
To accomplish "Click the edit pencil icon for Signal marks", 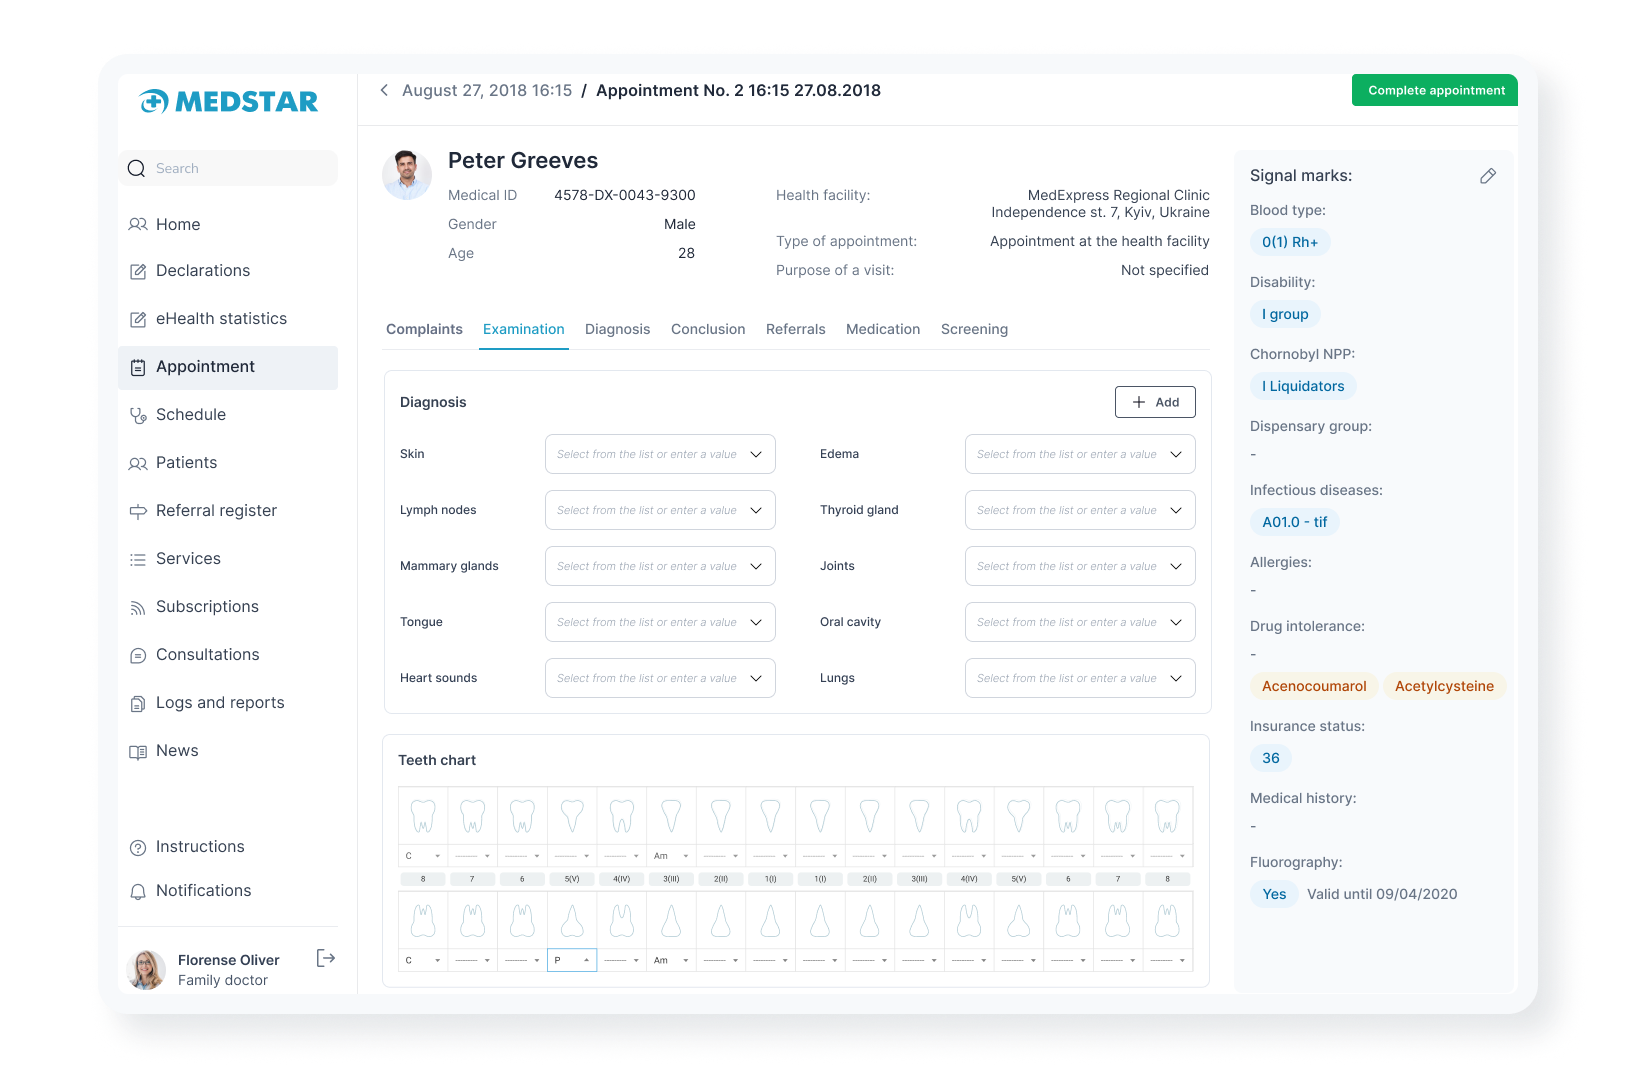I will click(x=1488, y=176).
